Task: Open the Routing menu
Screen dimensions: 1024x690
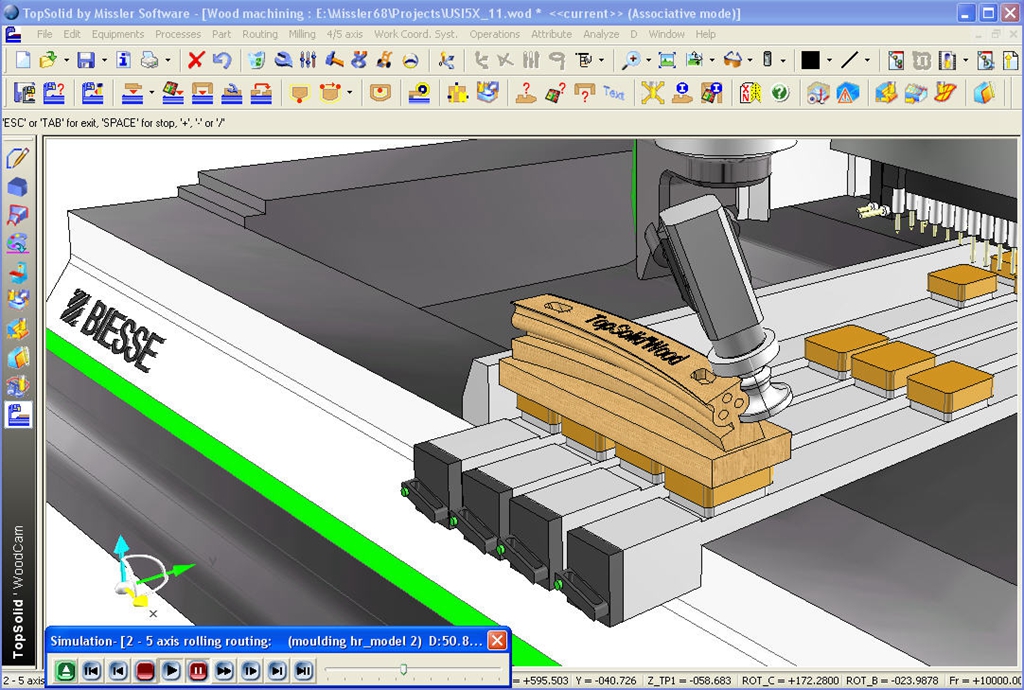Action: [260, 34]
